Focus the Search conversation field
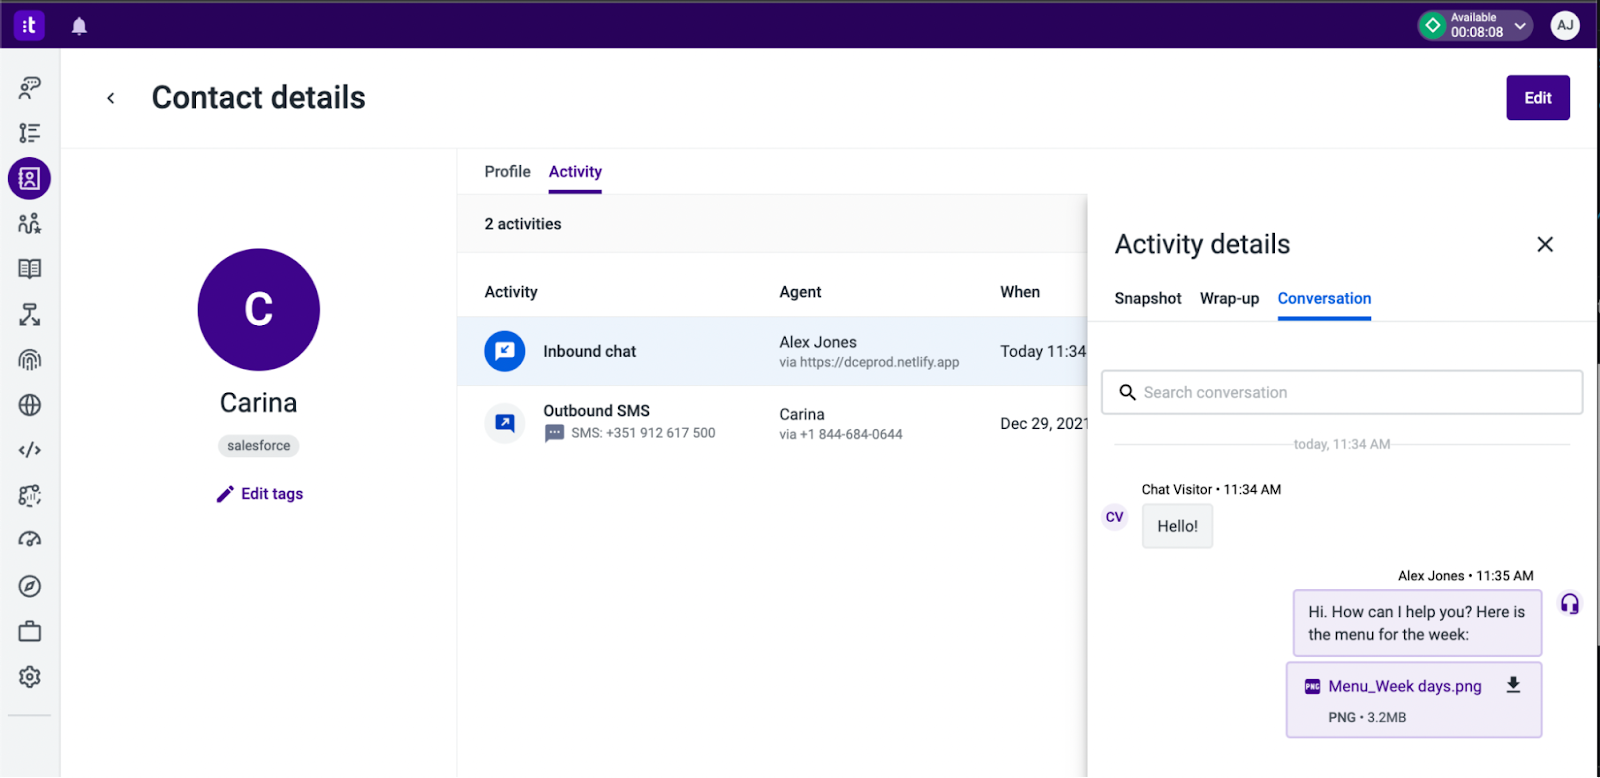Screen dimensions: 1600x778 click(x=1342, y=392)
